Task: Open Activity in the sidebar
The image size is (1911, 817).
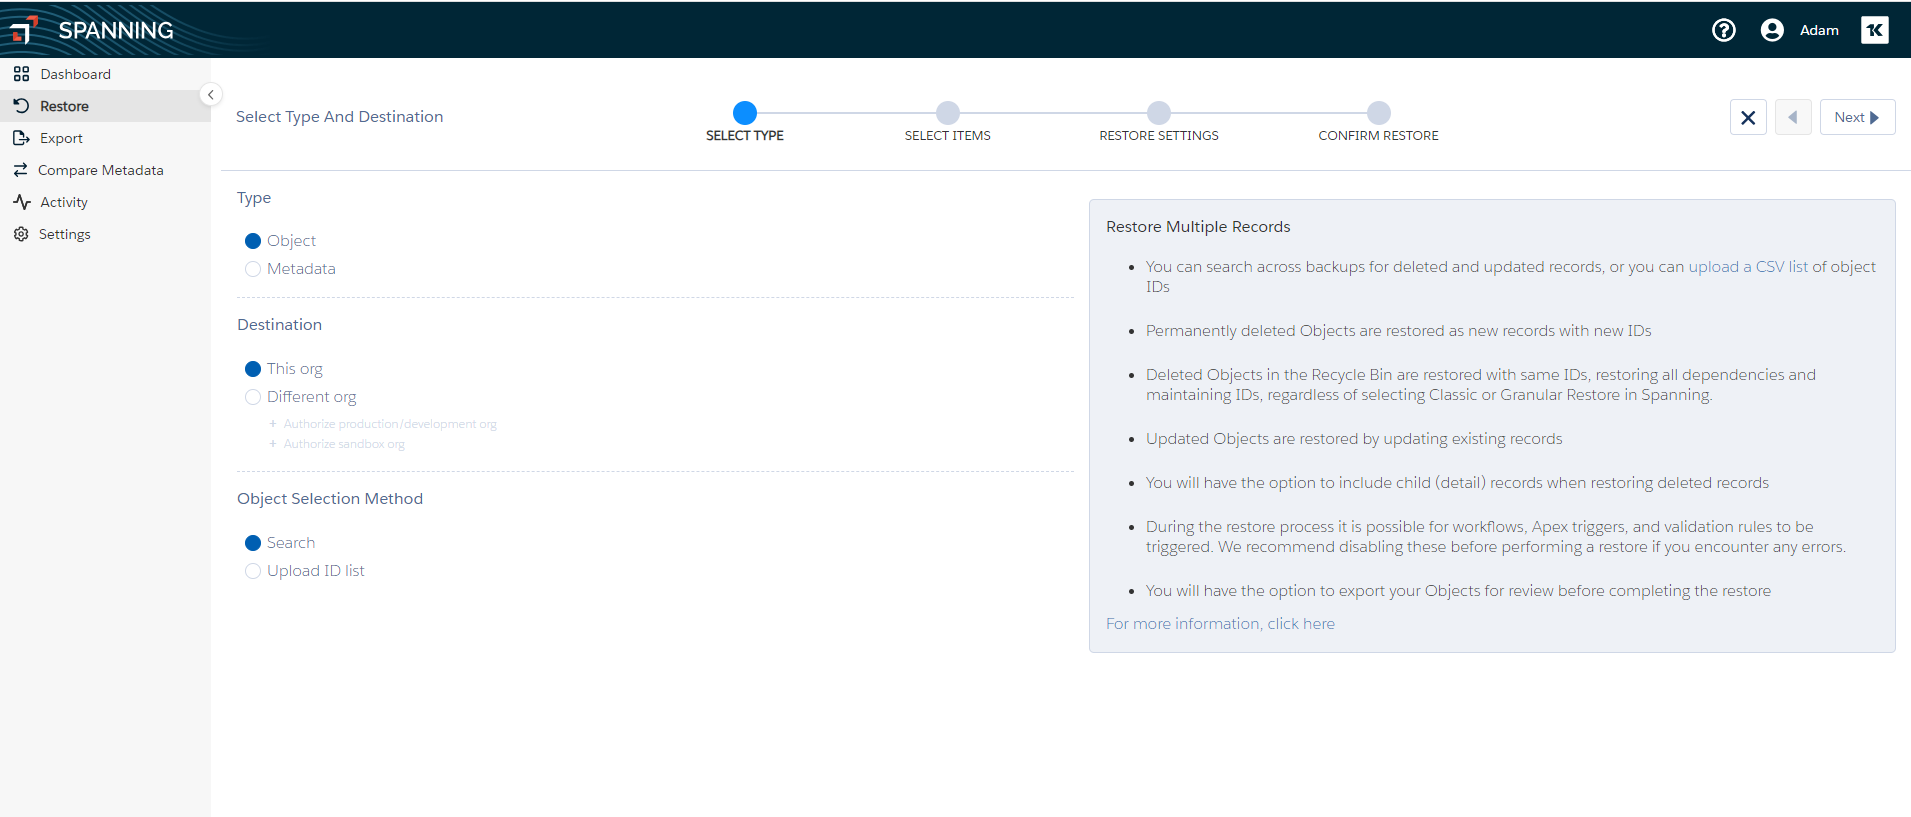Action: (105, 202)
